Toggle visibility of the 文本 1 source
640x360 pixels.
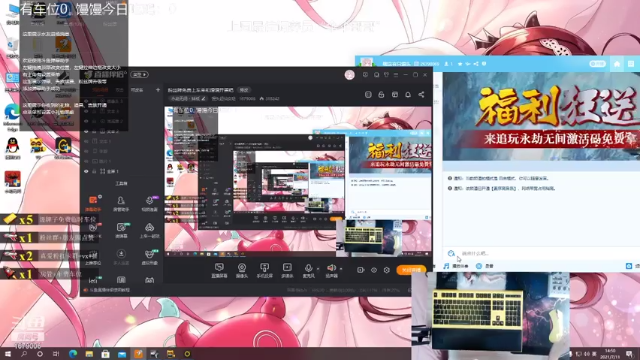[x=86, y=141]
